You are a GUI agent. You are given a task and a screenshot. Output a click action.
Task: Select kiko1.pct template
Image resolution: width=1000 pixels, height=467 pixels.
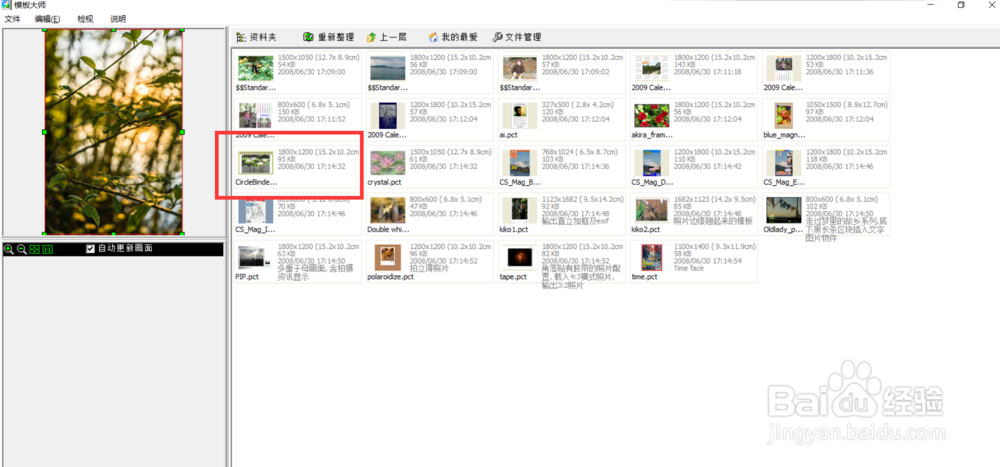pos(562,214)
